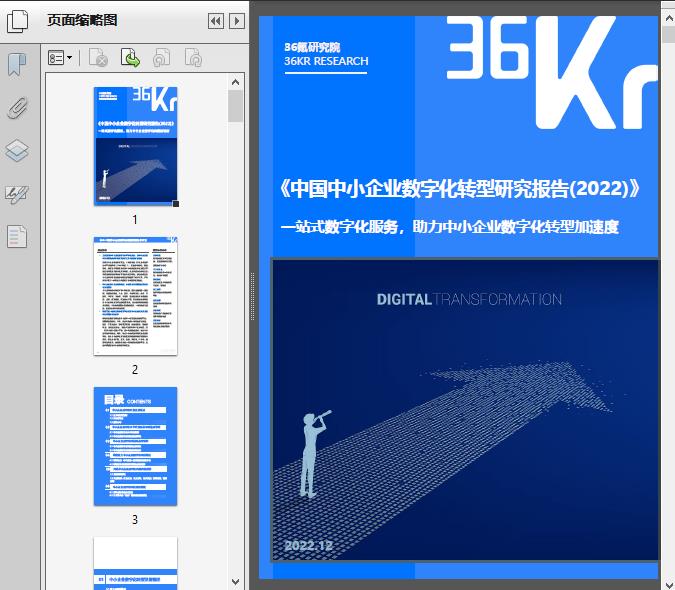Viewport: 675px width, 590px height.
Task: Click the right arrow panel button
Action: [x=237, y=21]
